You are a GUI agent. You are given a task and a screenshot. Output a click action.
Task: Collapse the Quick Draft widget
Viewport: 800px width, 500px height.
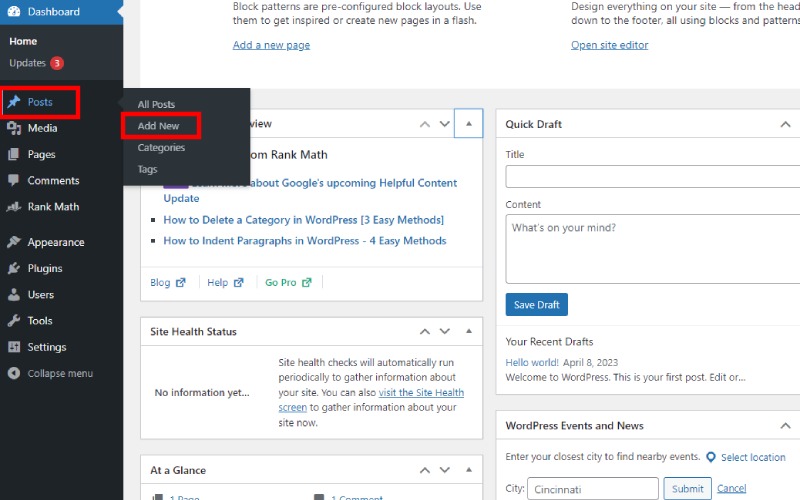785,124
